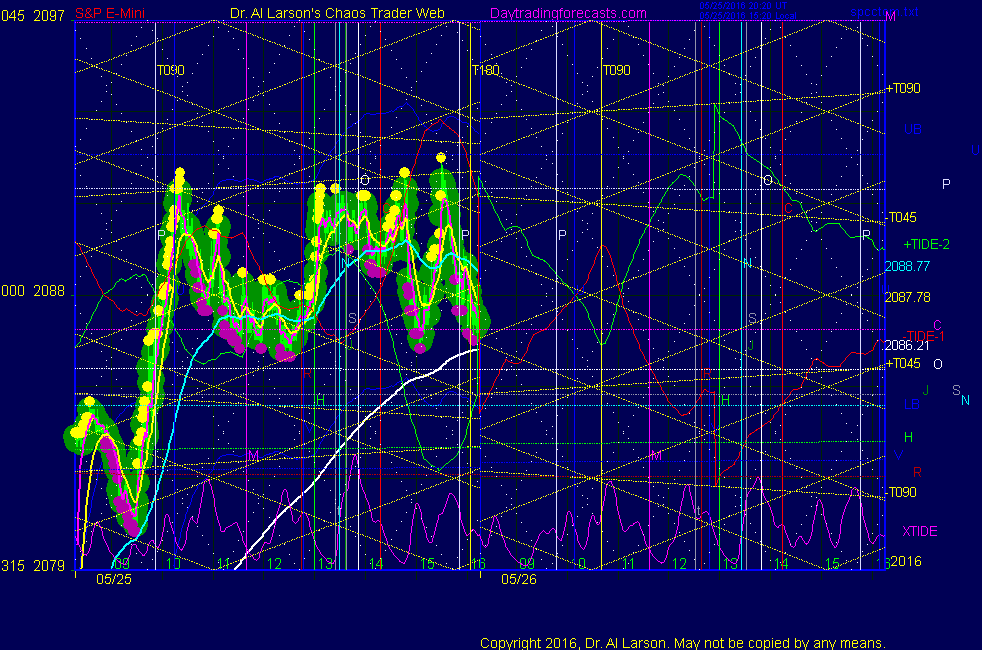This screenshot has height=650, width=982.
Task: Click the 05/26 date label
Action: click(519, 579)
